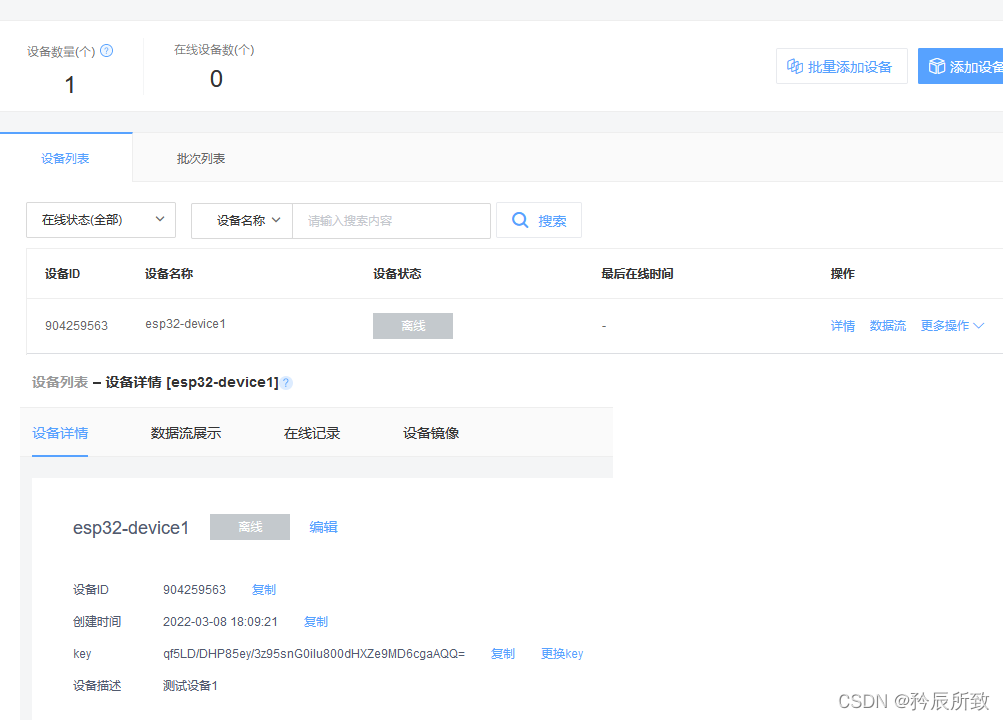The width and height of the screenshot is (1005, 720).
Task: Click 编辑 next to esp32-device1 title
Action: [x=323, y=526]
